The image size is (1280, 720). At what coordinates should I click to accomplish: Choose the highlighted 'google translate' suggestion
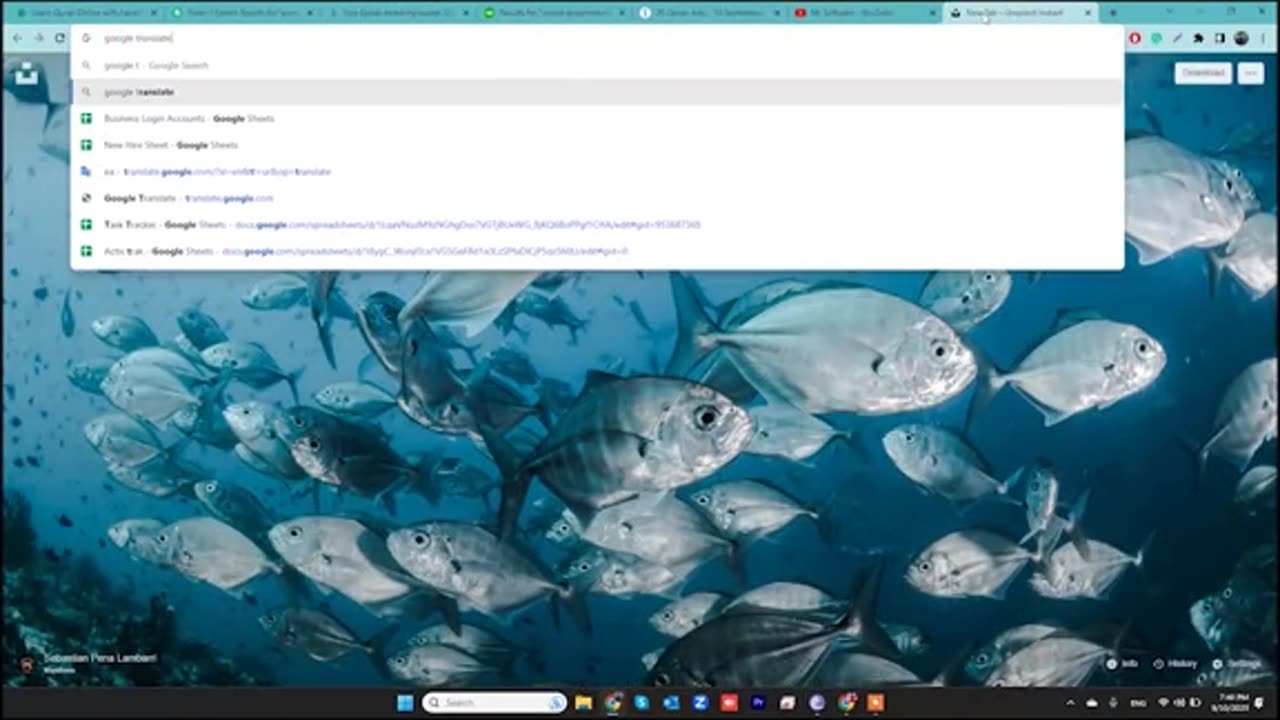597,92
